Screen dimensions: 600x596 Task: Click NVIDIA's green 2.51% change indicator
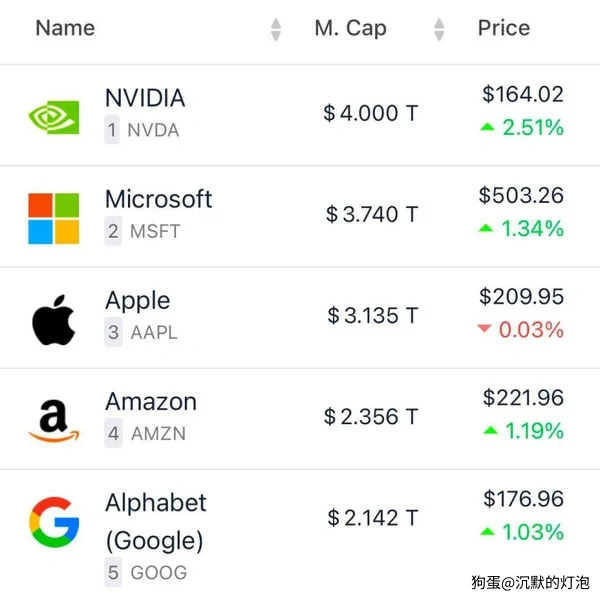tap(521, 128)
